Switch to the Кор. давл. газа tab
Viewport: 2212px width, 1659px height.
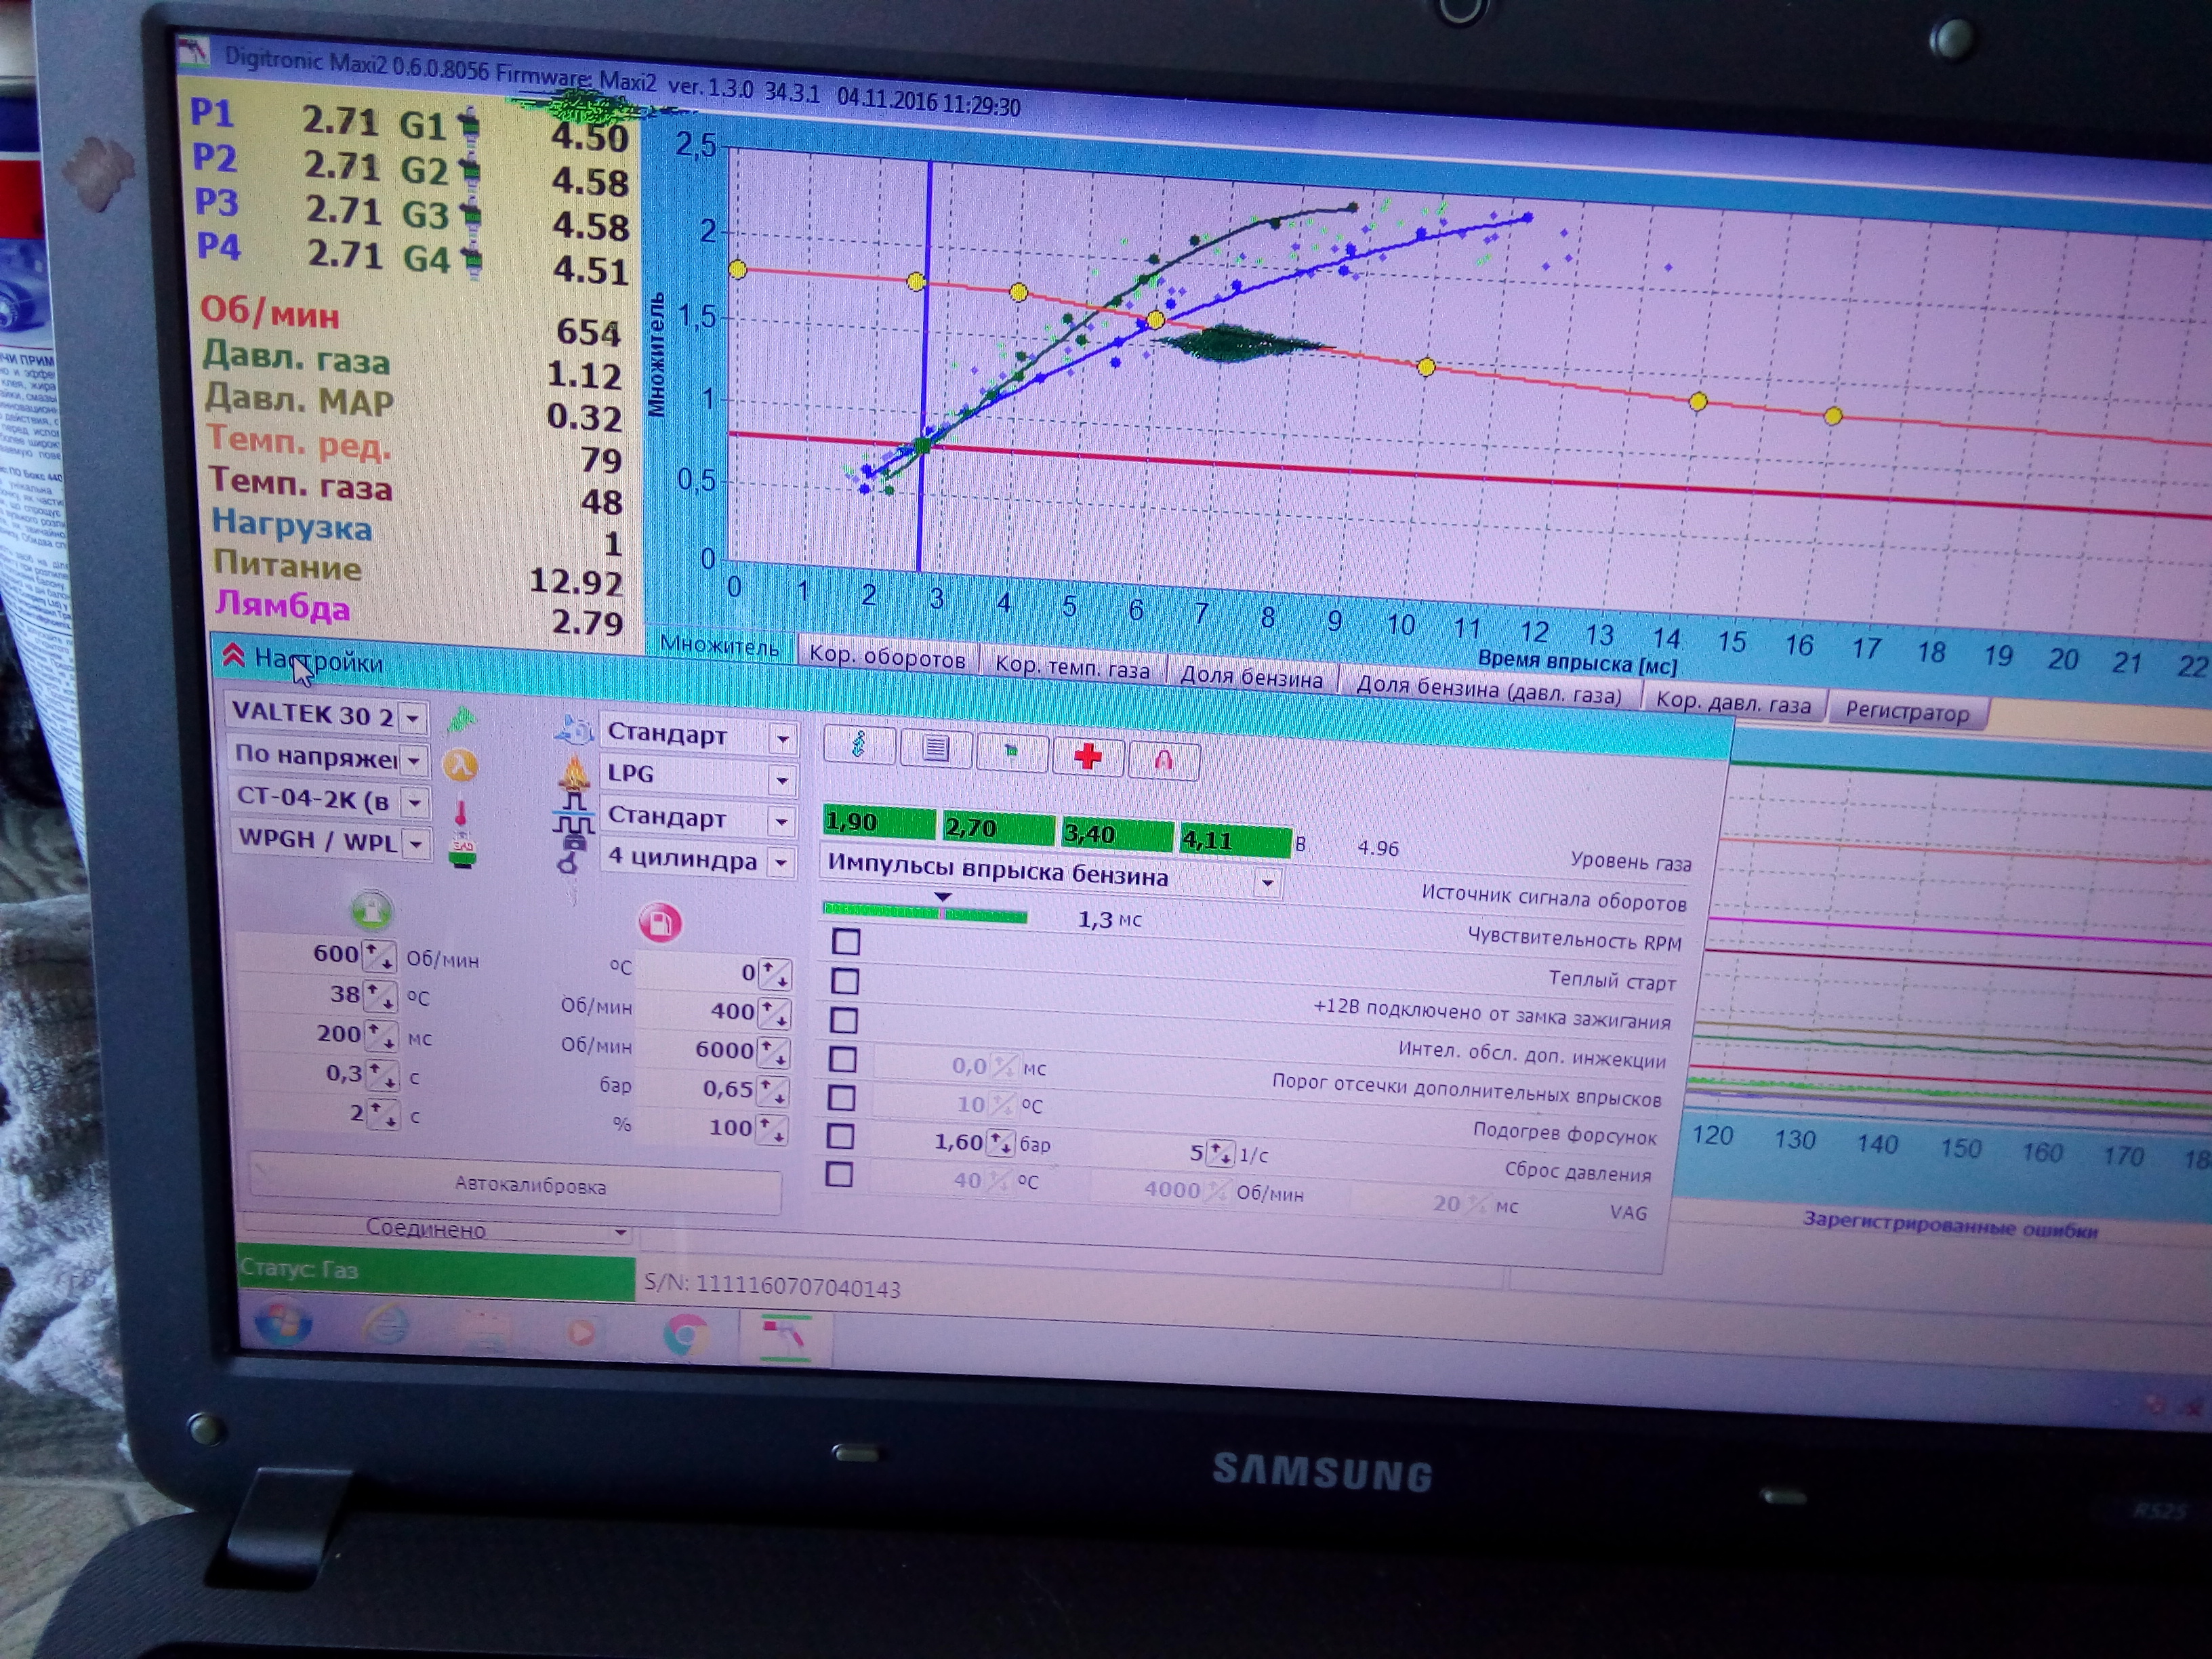click(1733, 703)
